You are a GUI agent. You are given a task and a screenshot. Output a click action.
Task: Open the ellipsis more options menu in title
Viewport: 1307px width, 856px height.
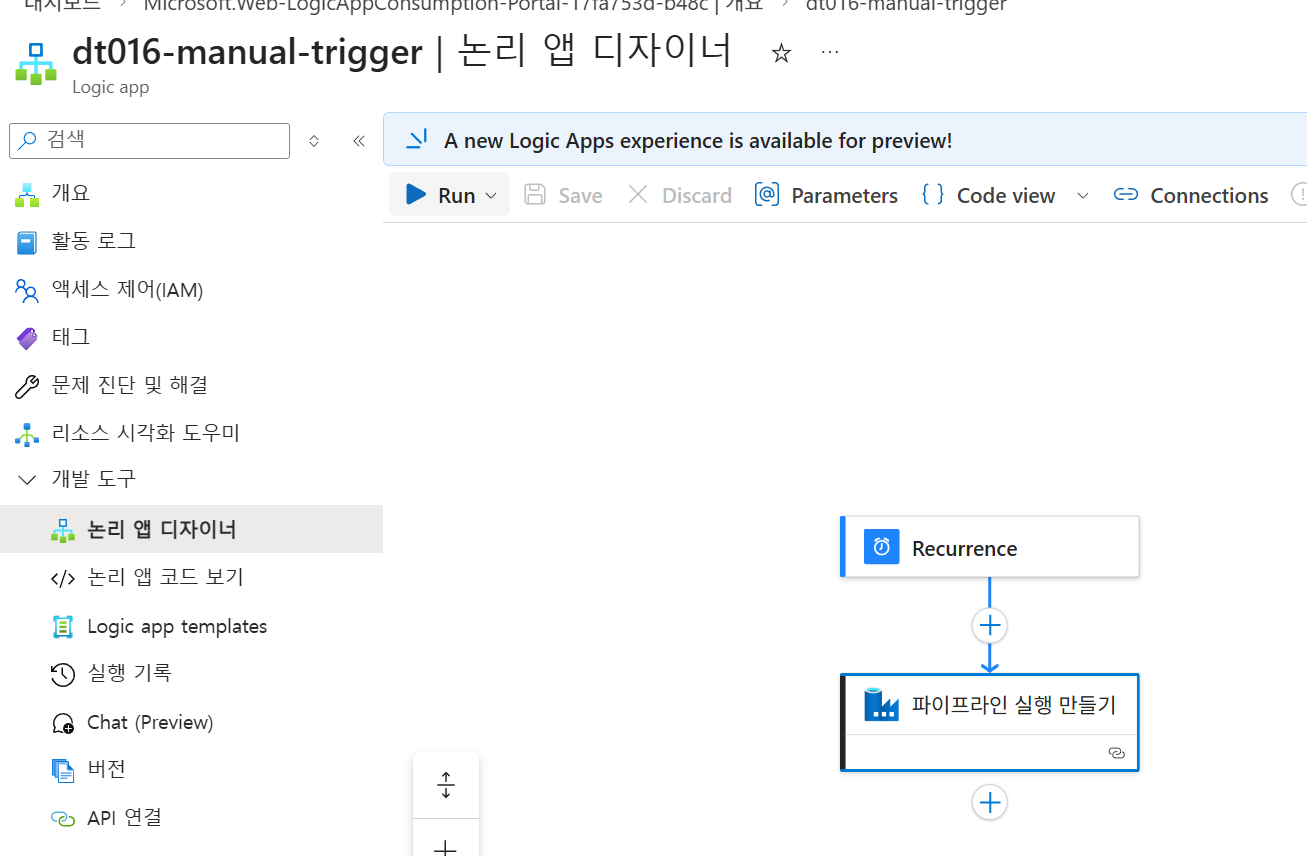[830, 52]
